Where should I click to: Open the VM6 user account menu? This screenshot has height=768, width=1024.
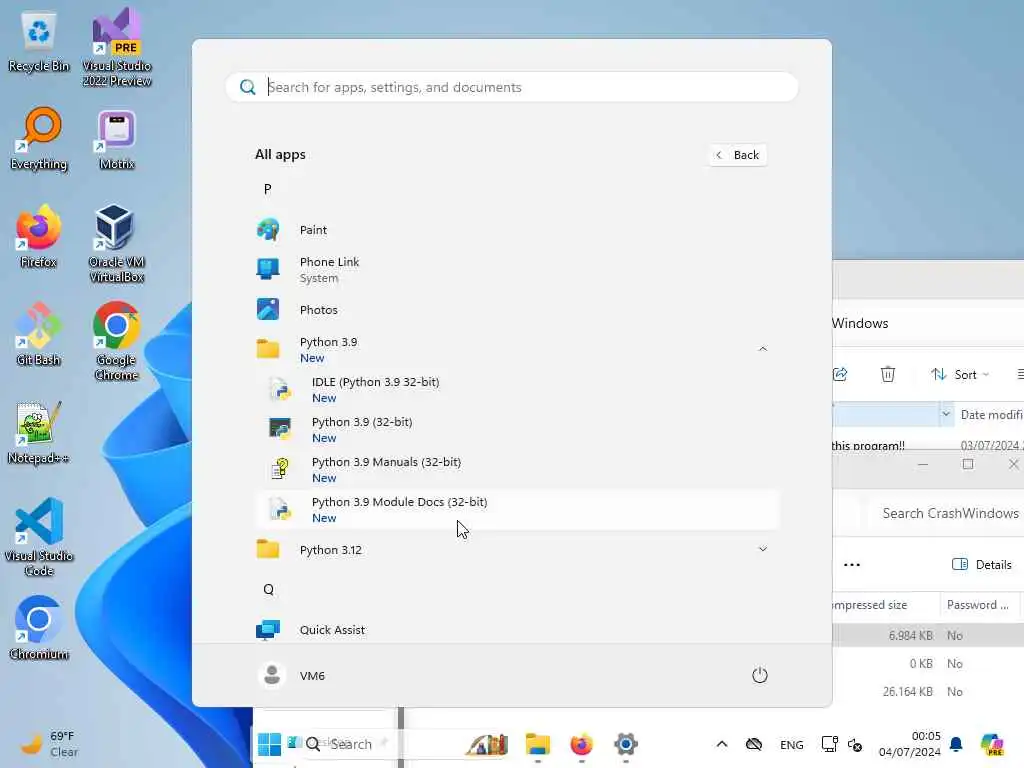pyautogui.click(x=291, y=675)
